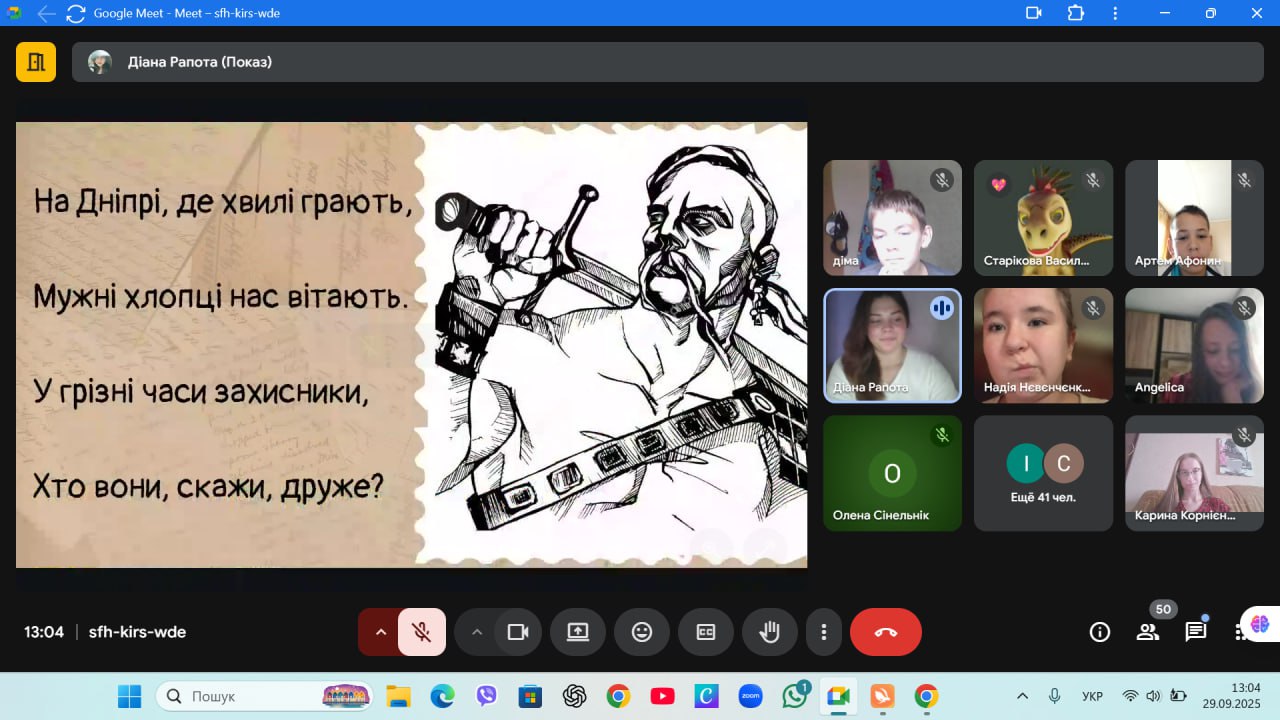Image resolution: width=1280 pixels, height=720 pixels.
Task: Open the emoji reactions panel
Action: [642, 632]
